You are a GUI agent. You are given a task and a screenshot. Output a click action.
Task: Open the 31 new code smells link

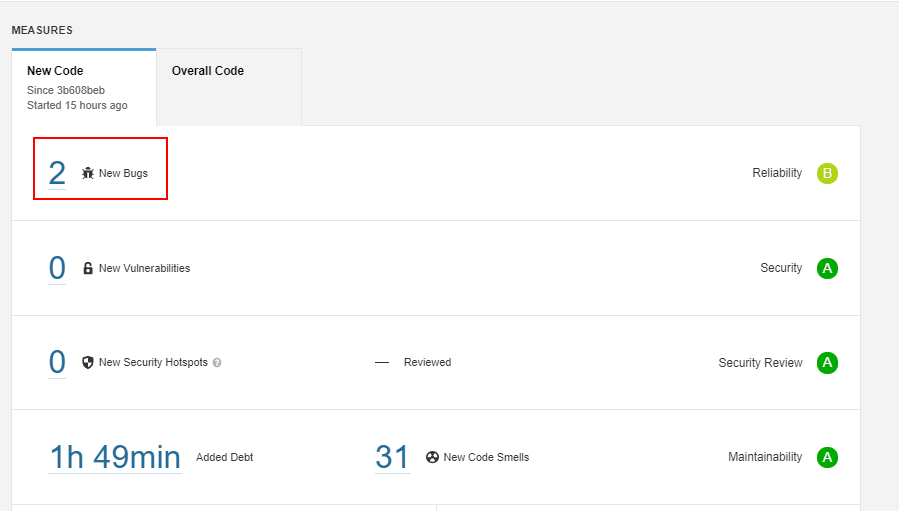[x=393, y=457]
